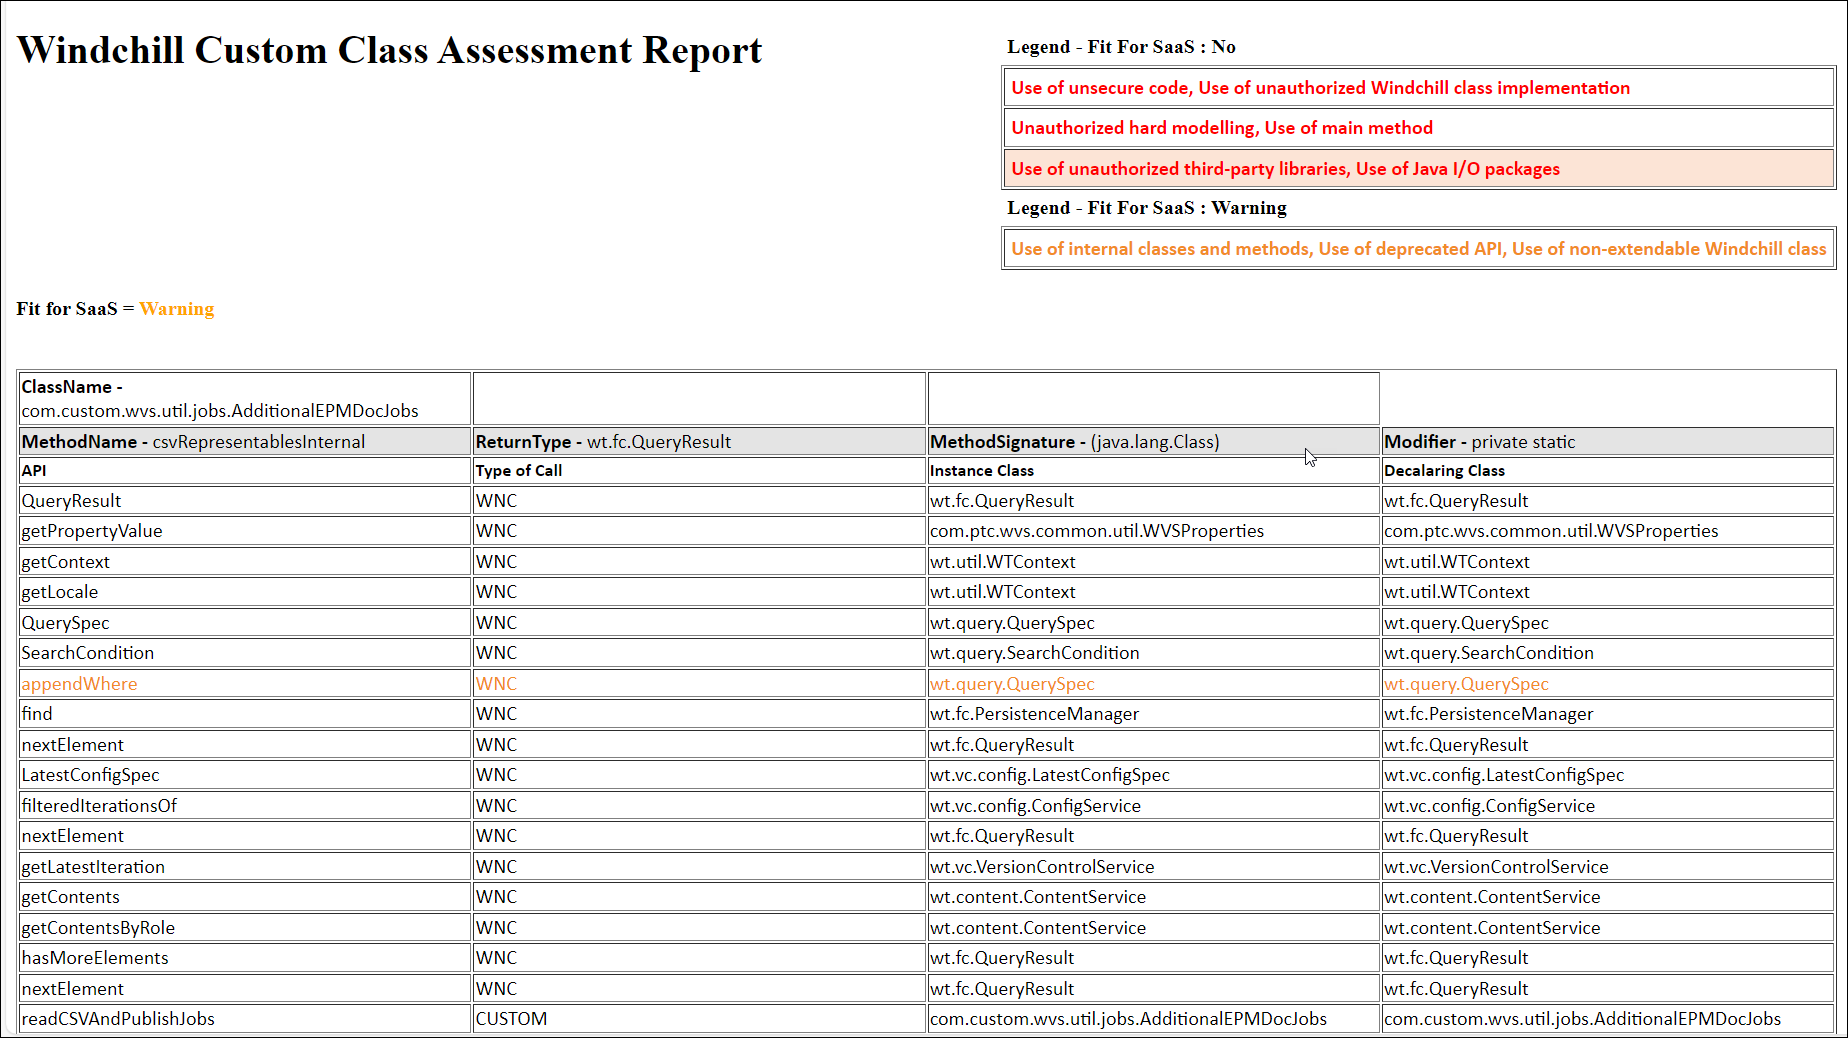The width and height of the screenshot is (1848, 1038).
Task: Select AdditionalEPMDocJobs declaring class in readCSVAndPublishJobs row
Action: pyautogui.click(x=1608, y=1019)
